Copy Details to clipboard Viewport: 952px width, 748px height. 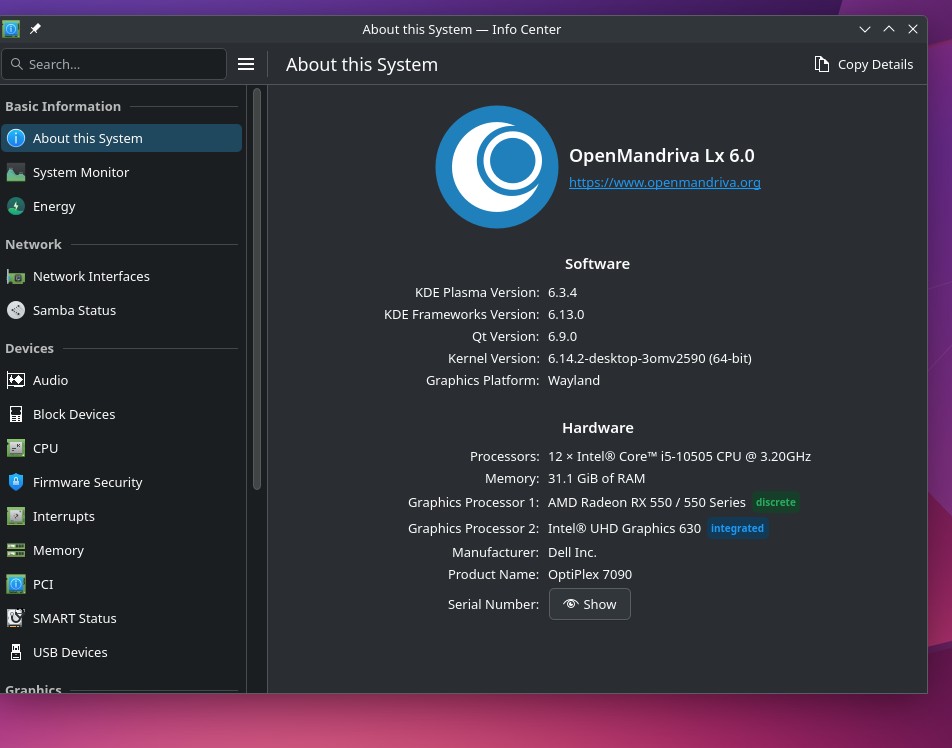pyautogui.click(x=863, y=64)
